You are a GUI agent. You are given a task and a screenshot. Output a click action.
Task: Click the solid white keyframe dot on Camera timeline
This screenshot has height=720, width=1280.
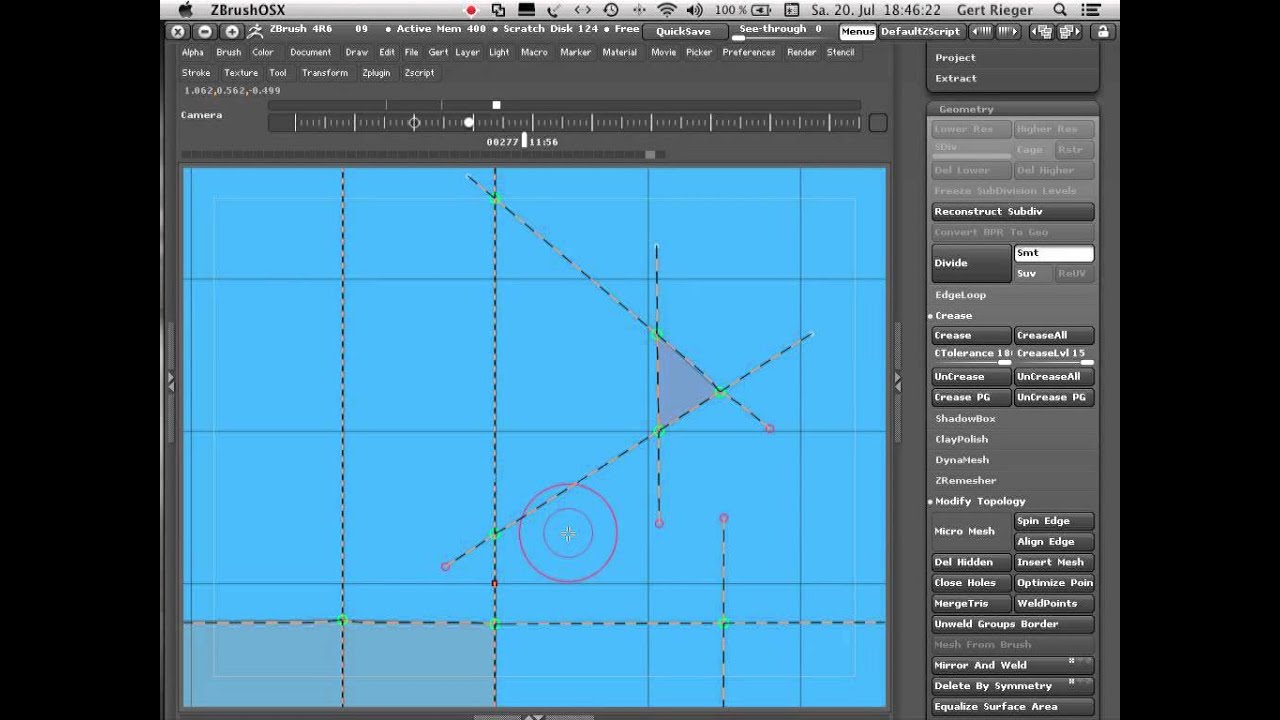pyautogui.click(x=469, y=123)
